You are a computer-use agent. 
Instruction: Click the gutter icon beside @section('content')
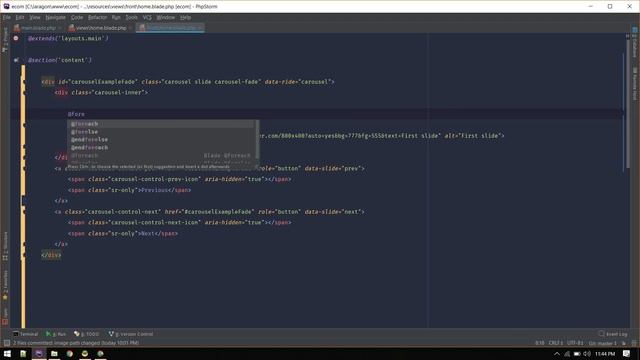pos(16,60)
